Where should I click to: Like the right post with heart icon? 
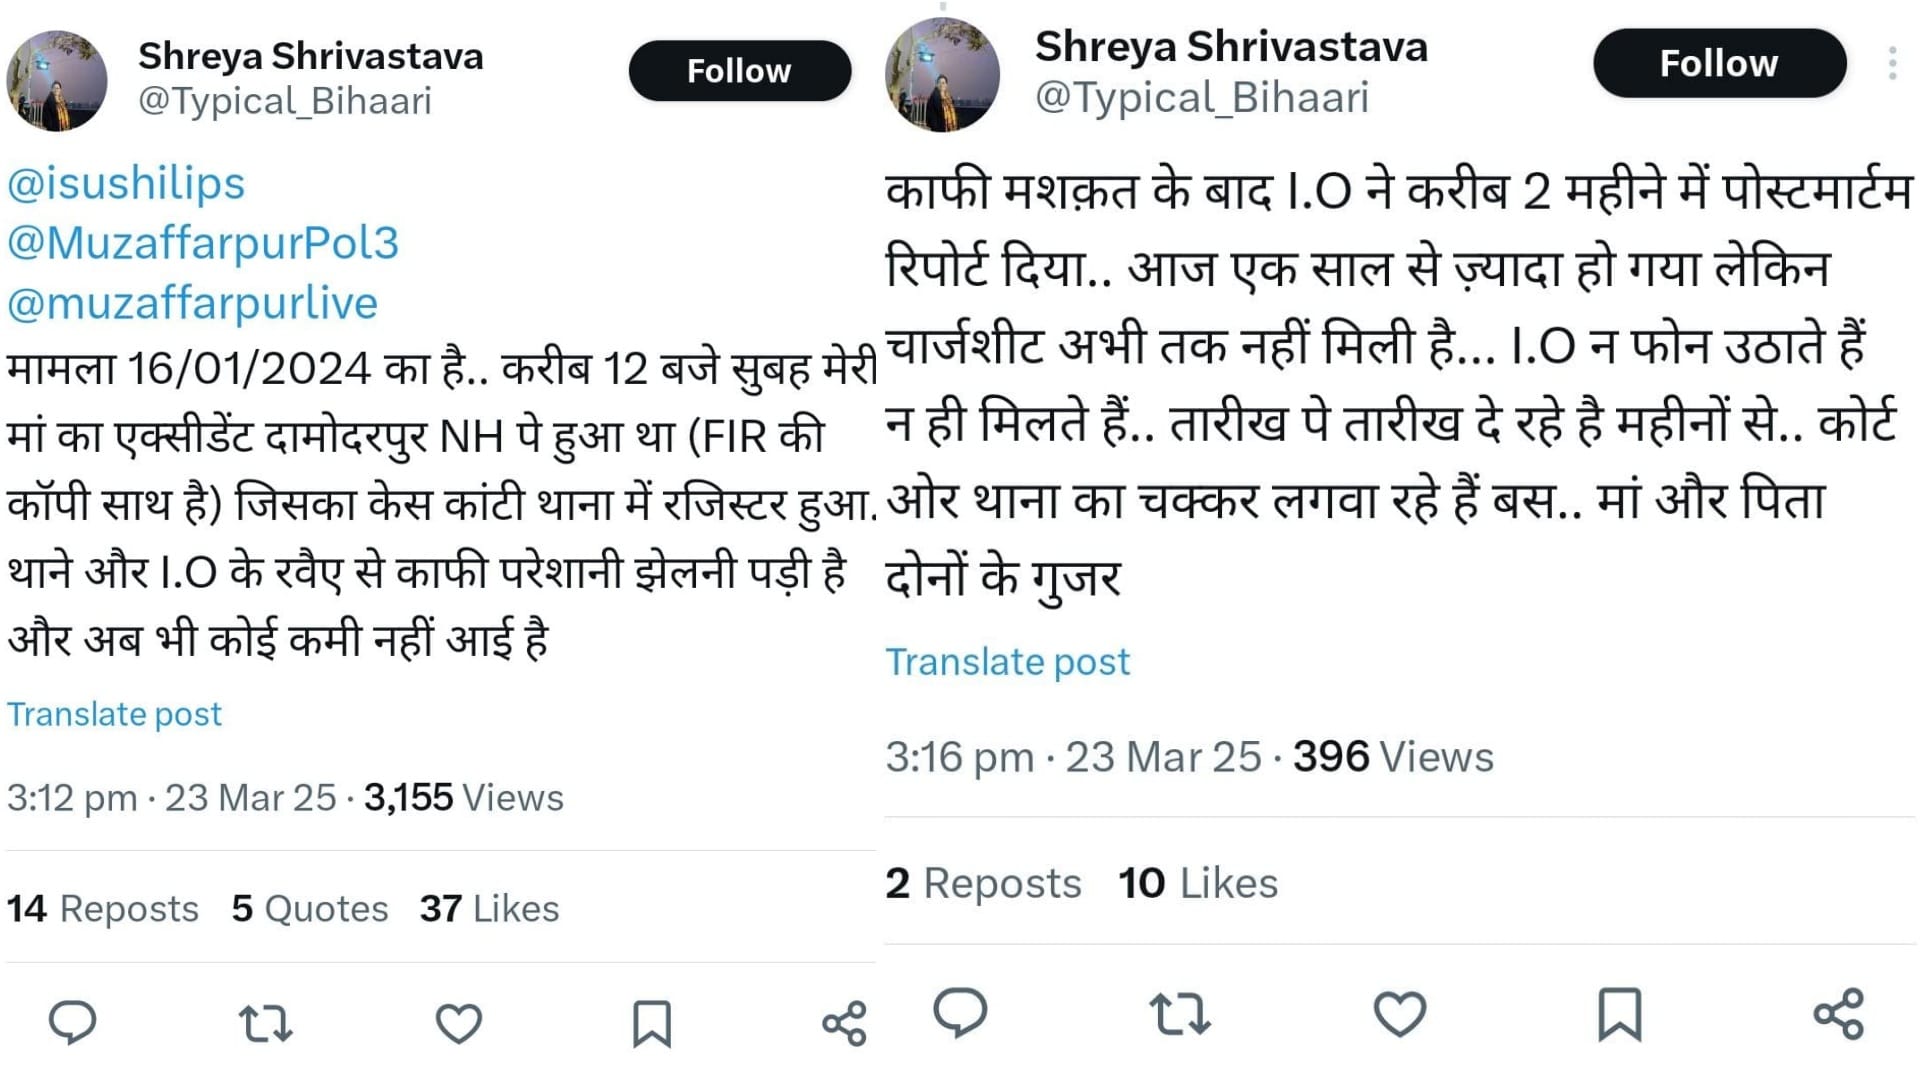pyautogui.click(x=1400, y=1014)
